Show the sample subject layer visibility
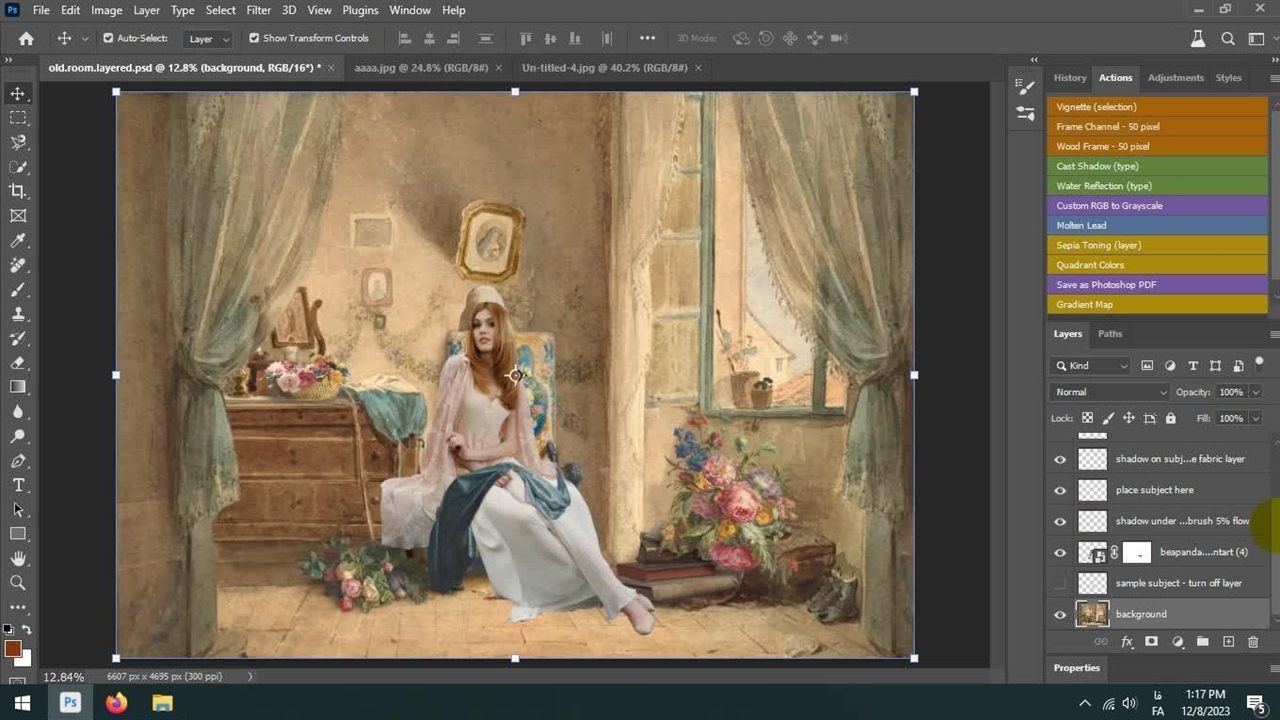 click(x=1060, y=583)
